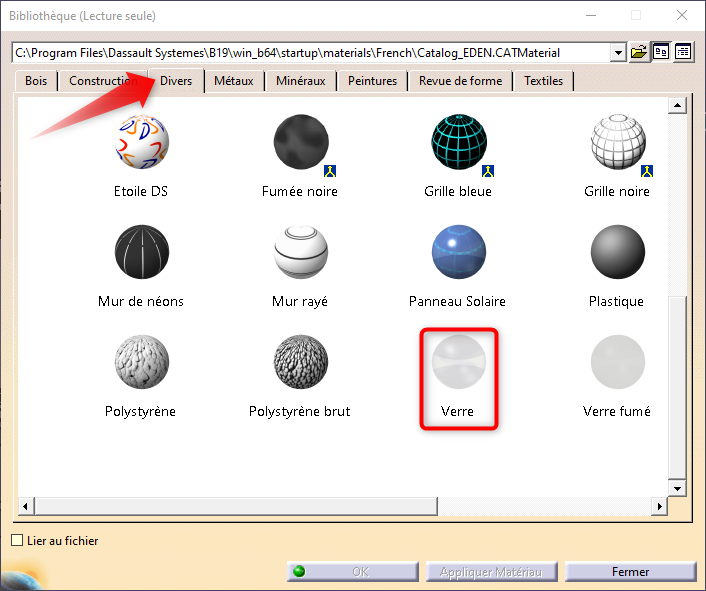Open the material library folder icon
The height and width of the screenshot is (591, 706).
(x=639, y=52)
